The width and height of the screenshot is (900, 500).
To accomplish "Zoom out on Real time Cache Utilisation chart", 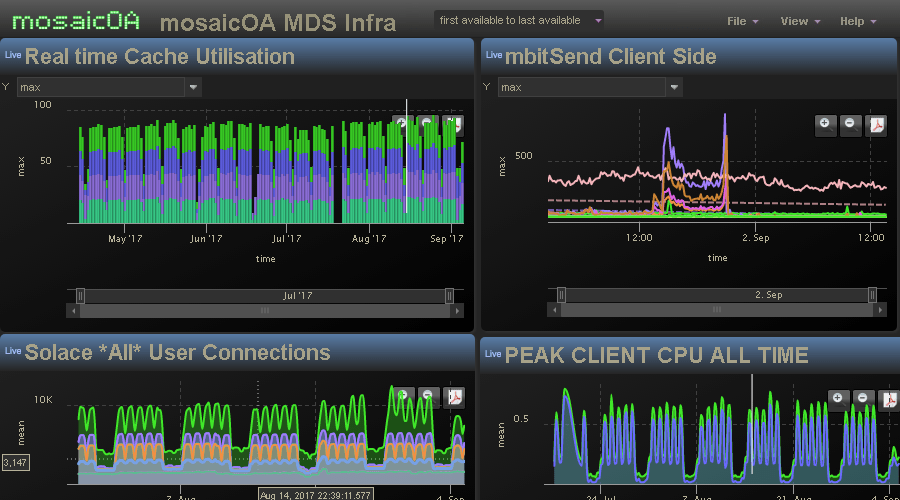I will tap(426, 125).
